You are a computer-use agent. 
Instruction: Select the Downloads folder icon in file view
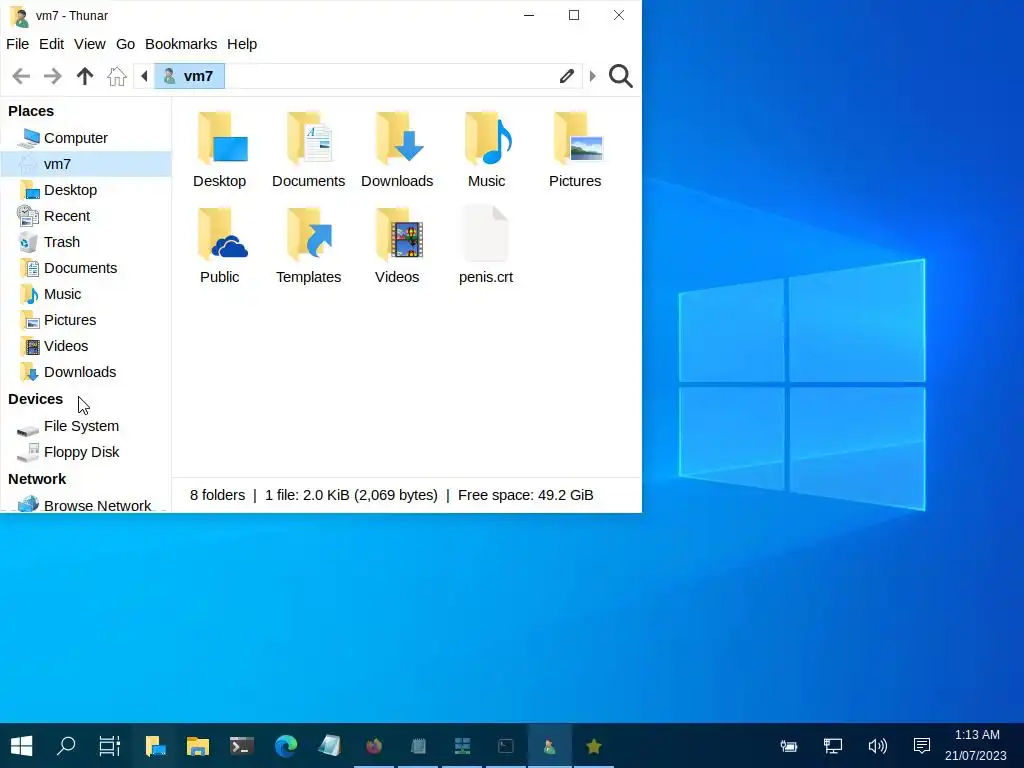pos(398,138)
